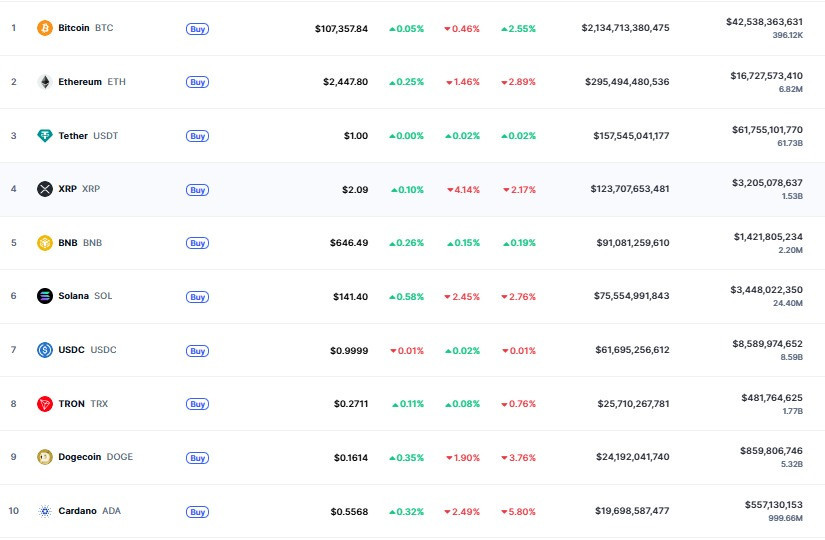Open the TRON name link

coord(72,404)
